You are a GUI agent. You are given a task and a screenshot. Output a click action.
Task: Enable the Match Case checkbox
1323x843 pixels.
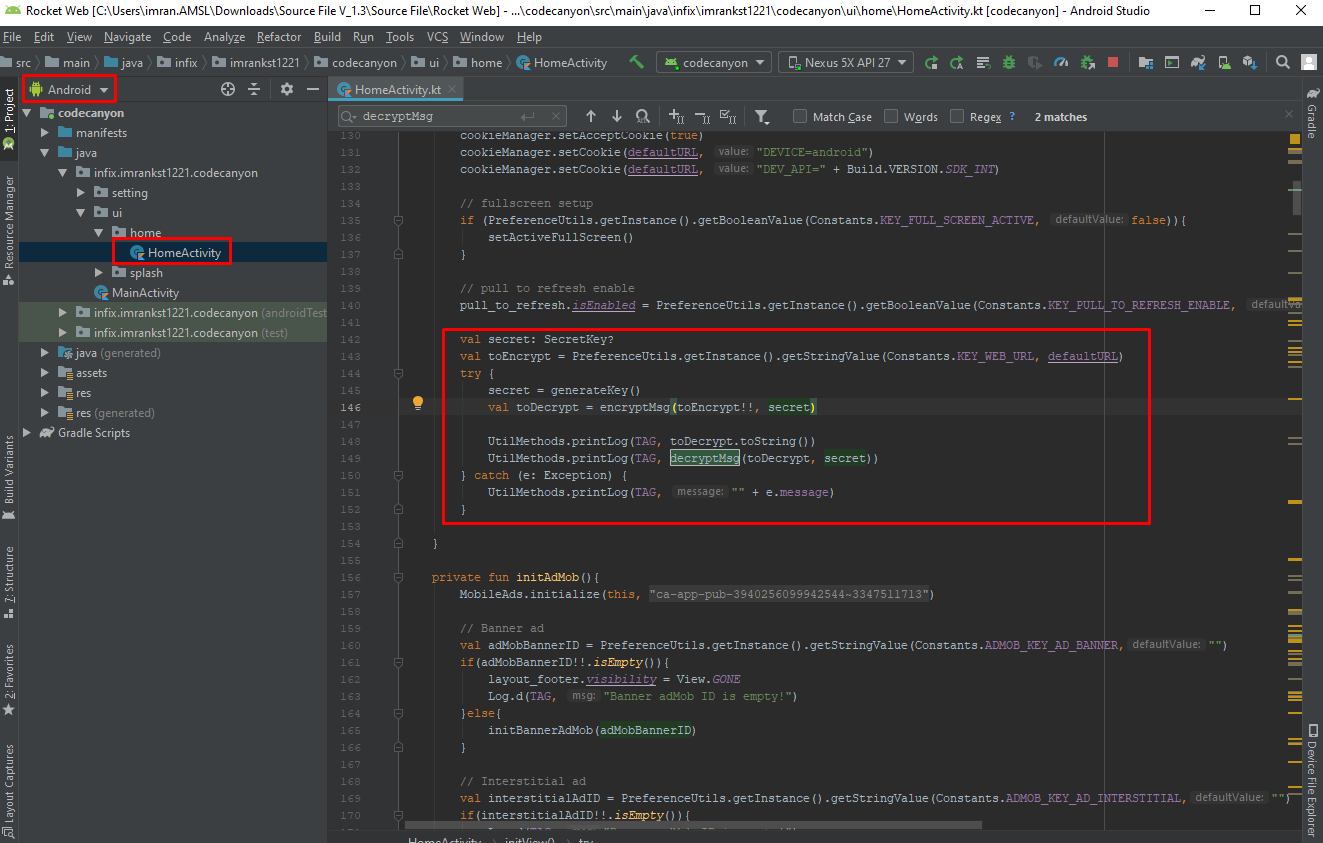click(800, 116)
